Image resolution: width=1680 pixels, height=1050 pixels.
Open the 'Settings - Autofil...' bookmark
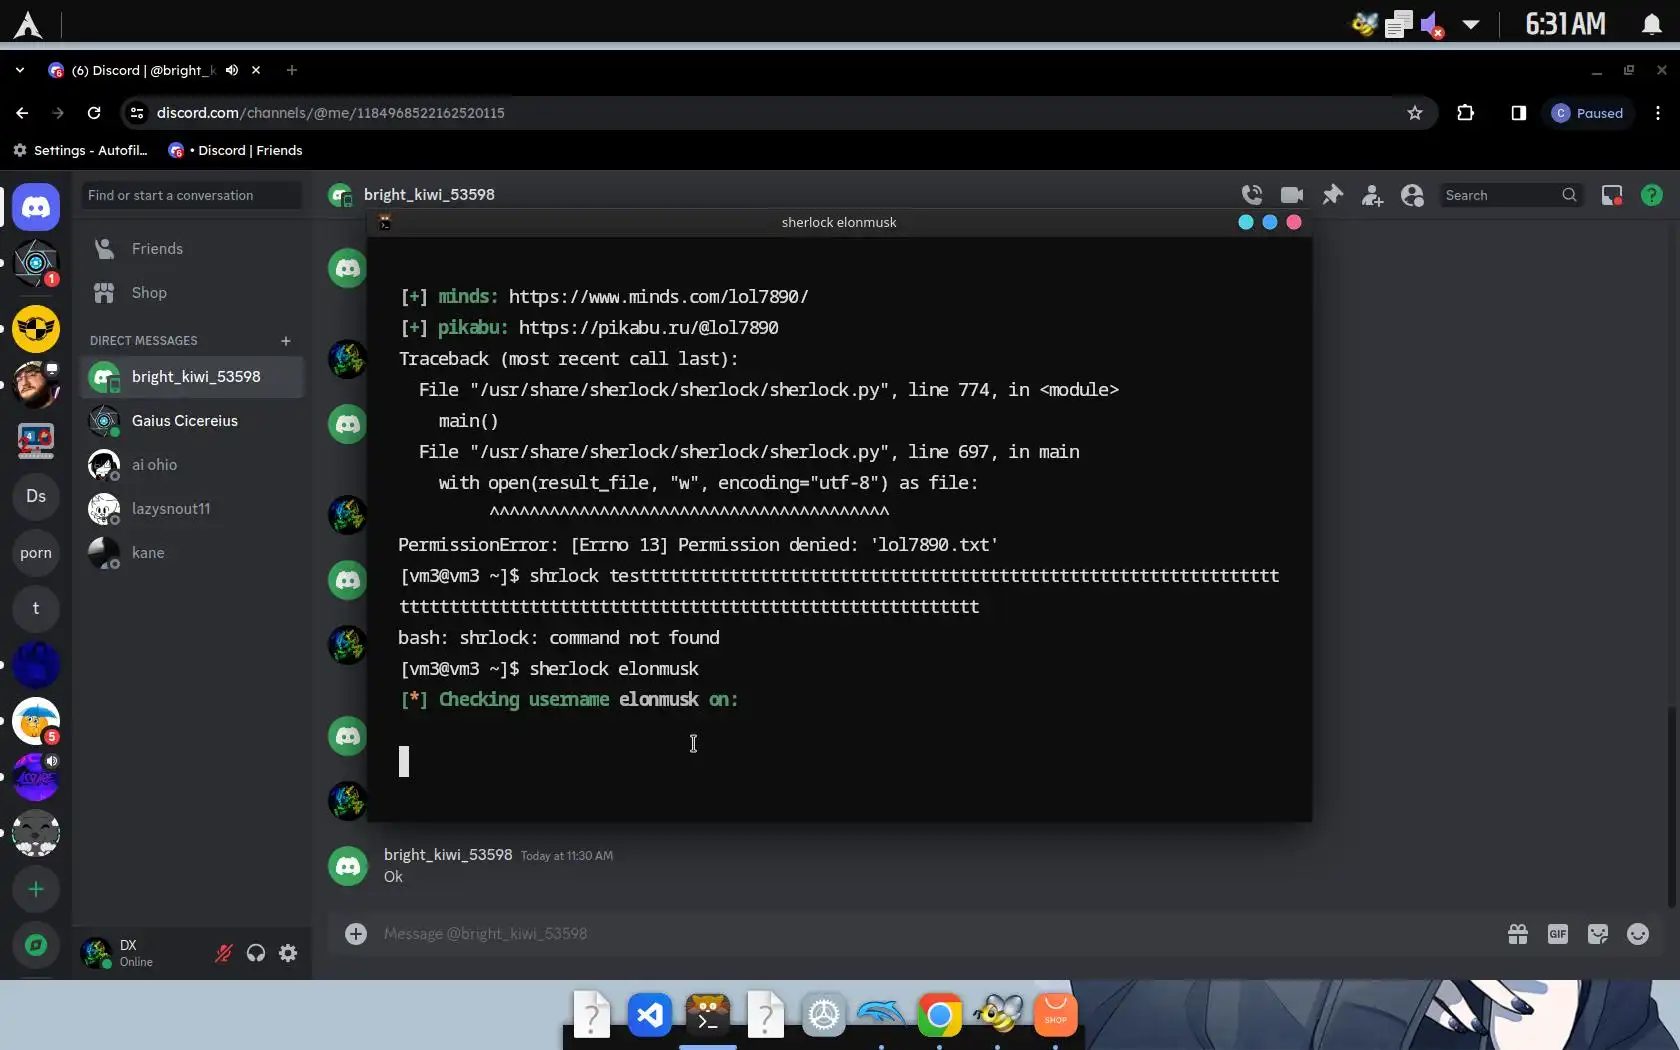tap(80, 150)
